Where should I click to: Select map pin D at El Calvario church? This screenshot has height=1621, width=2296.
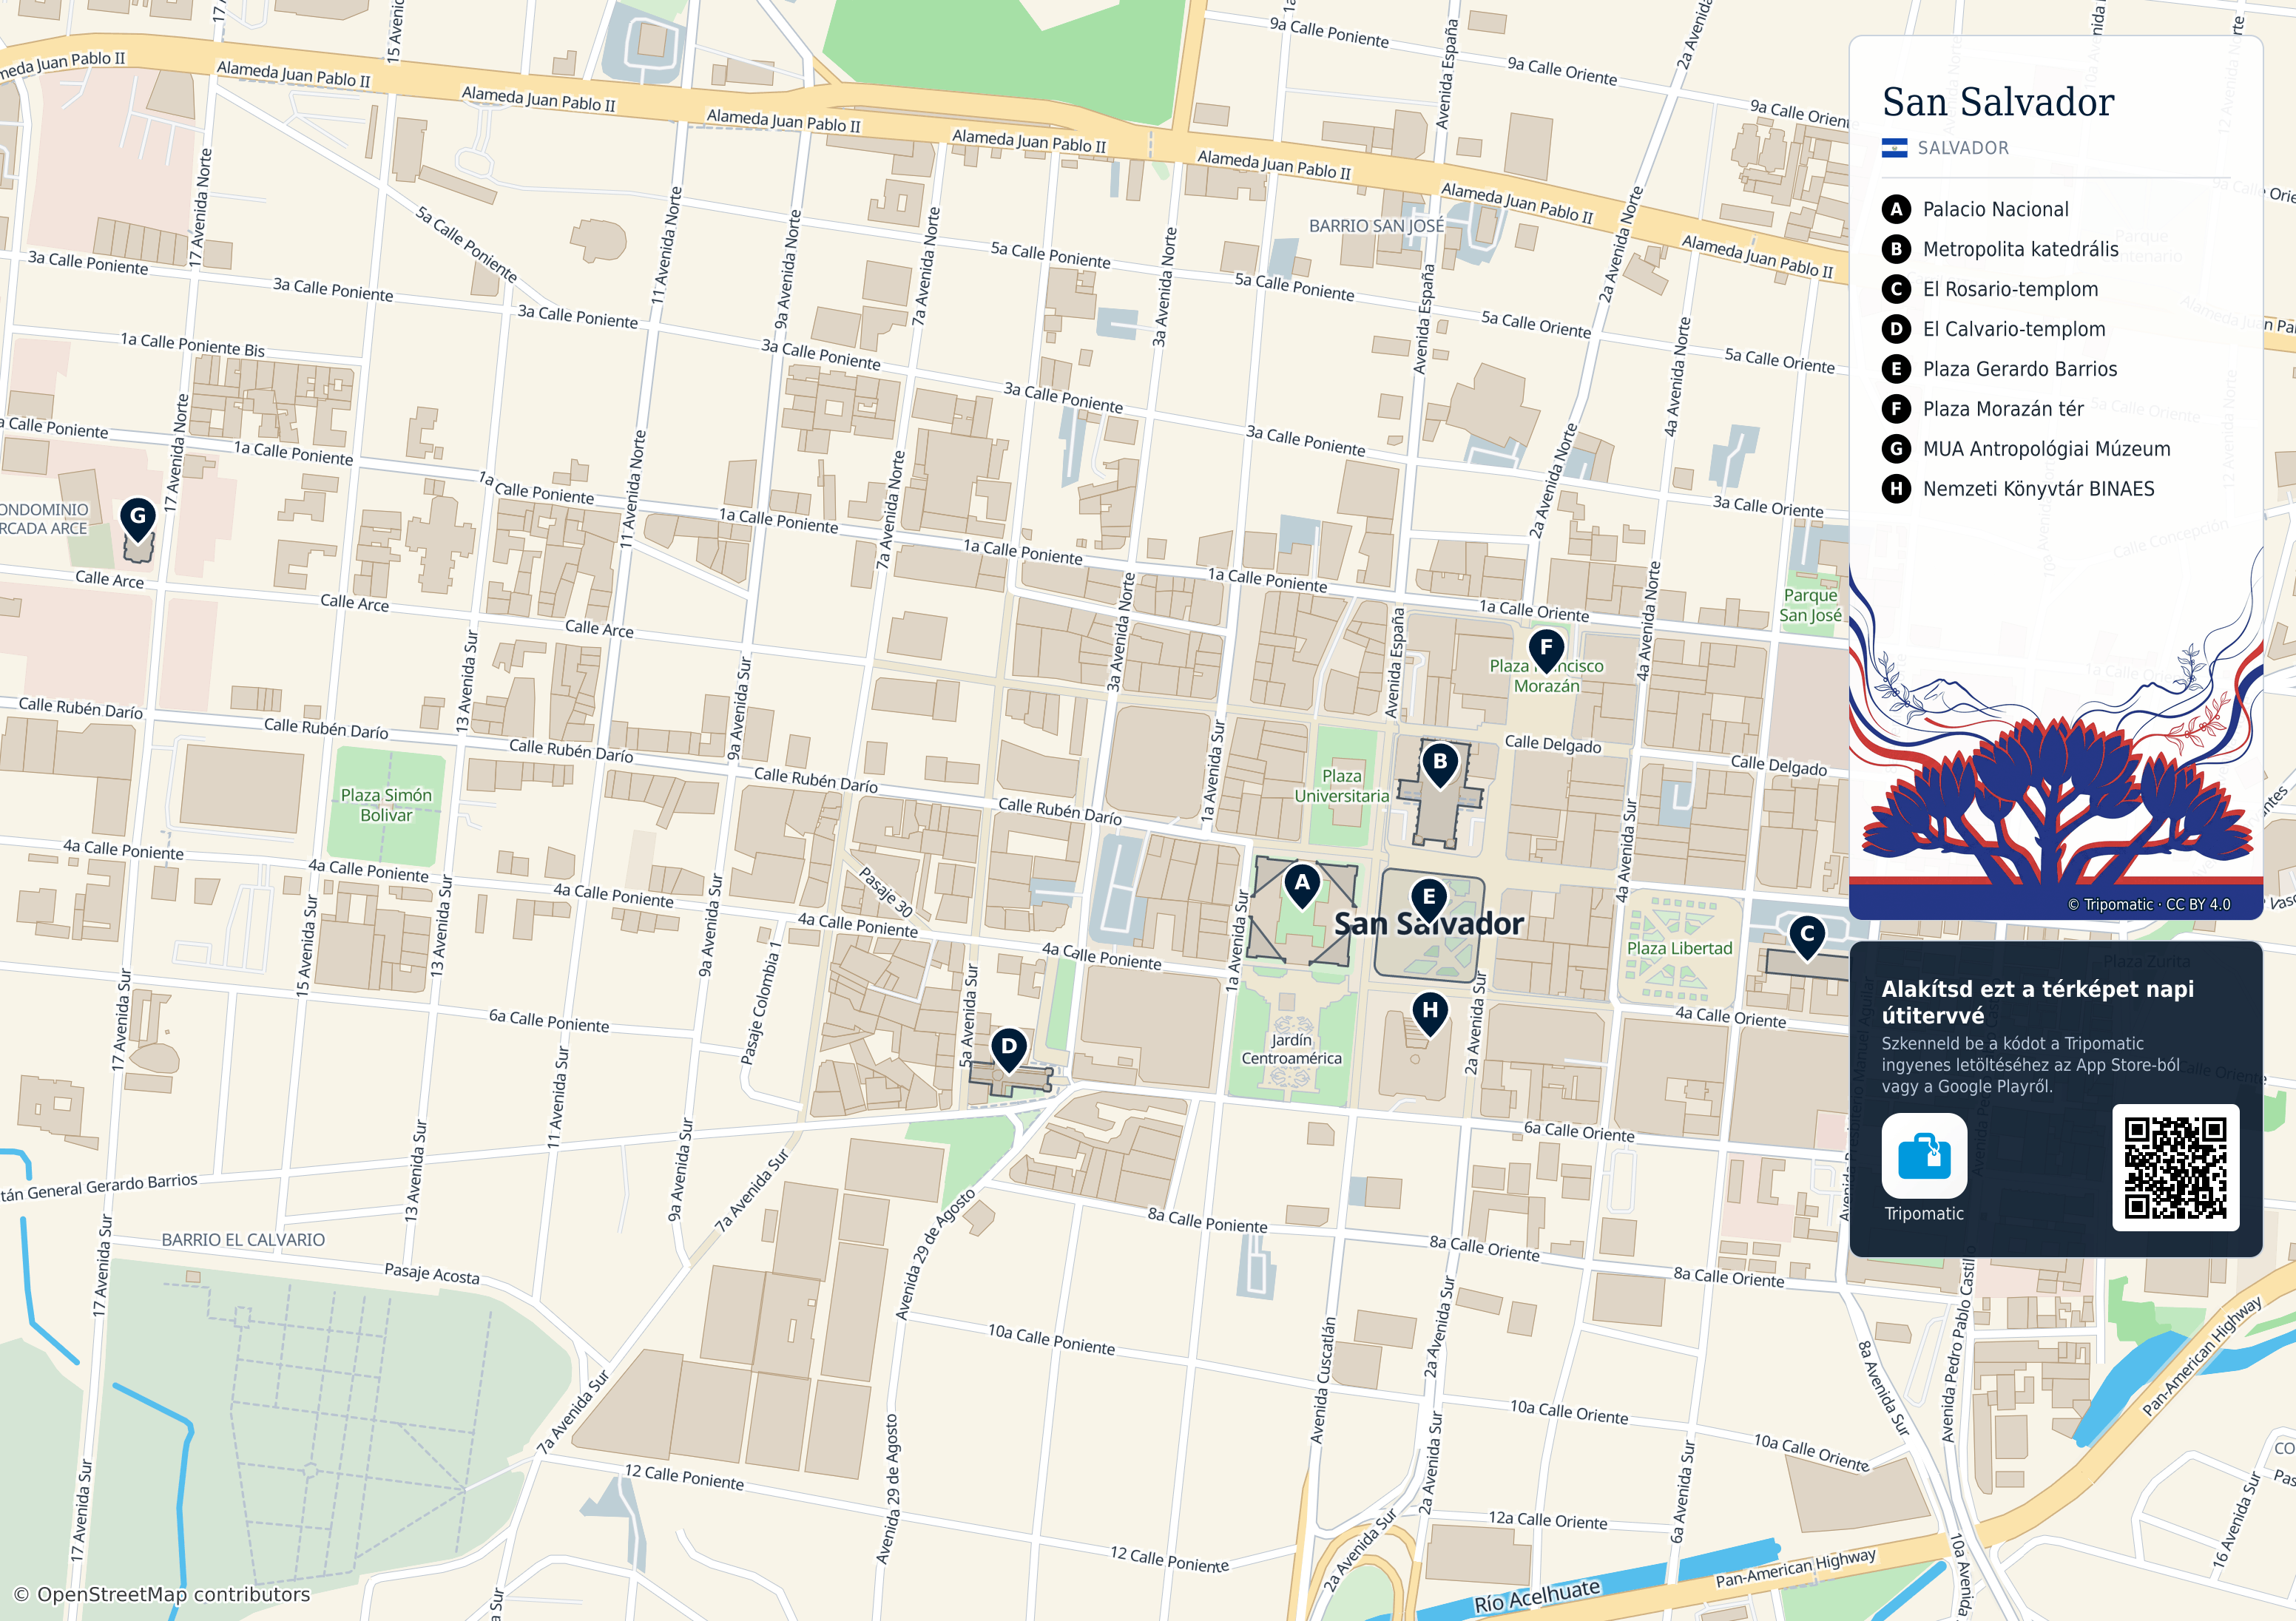click(1009, 1050)
